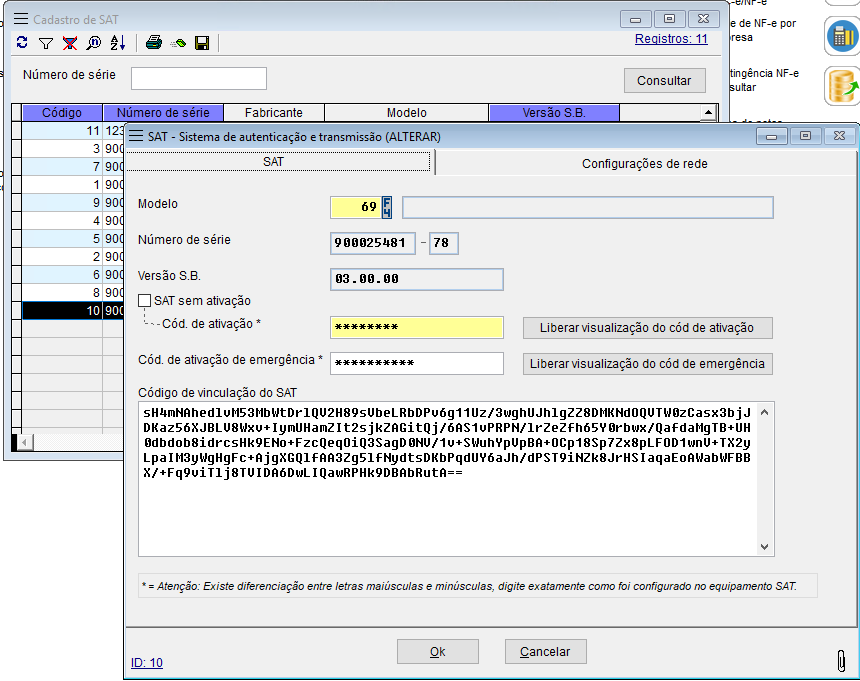Enable the 'SAT sem ativação' checkbox
Screen dimensions: 860x681
(x=145, y=300)
